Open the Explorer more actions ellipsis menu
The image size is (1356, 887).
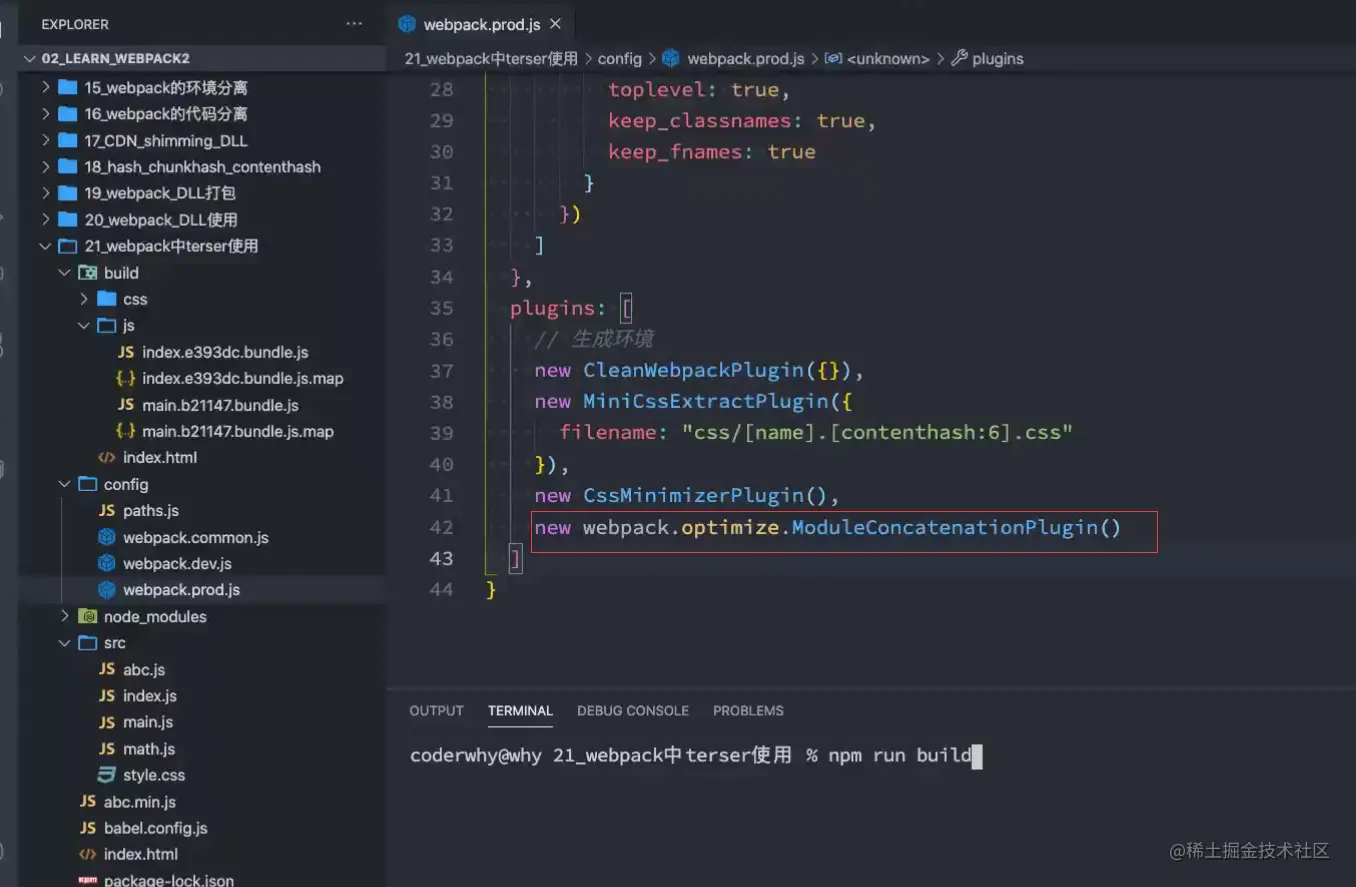click(354, 23)
